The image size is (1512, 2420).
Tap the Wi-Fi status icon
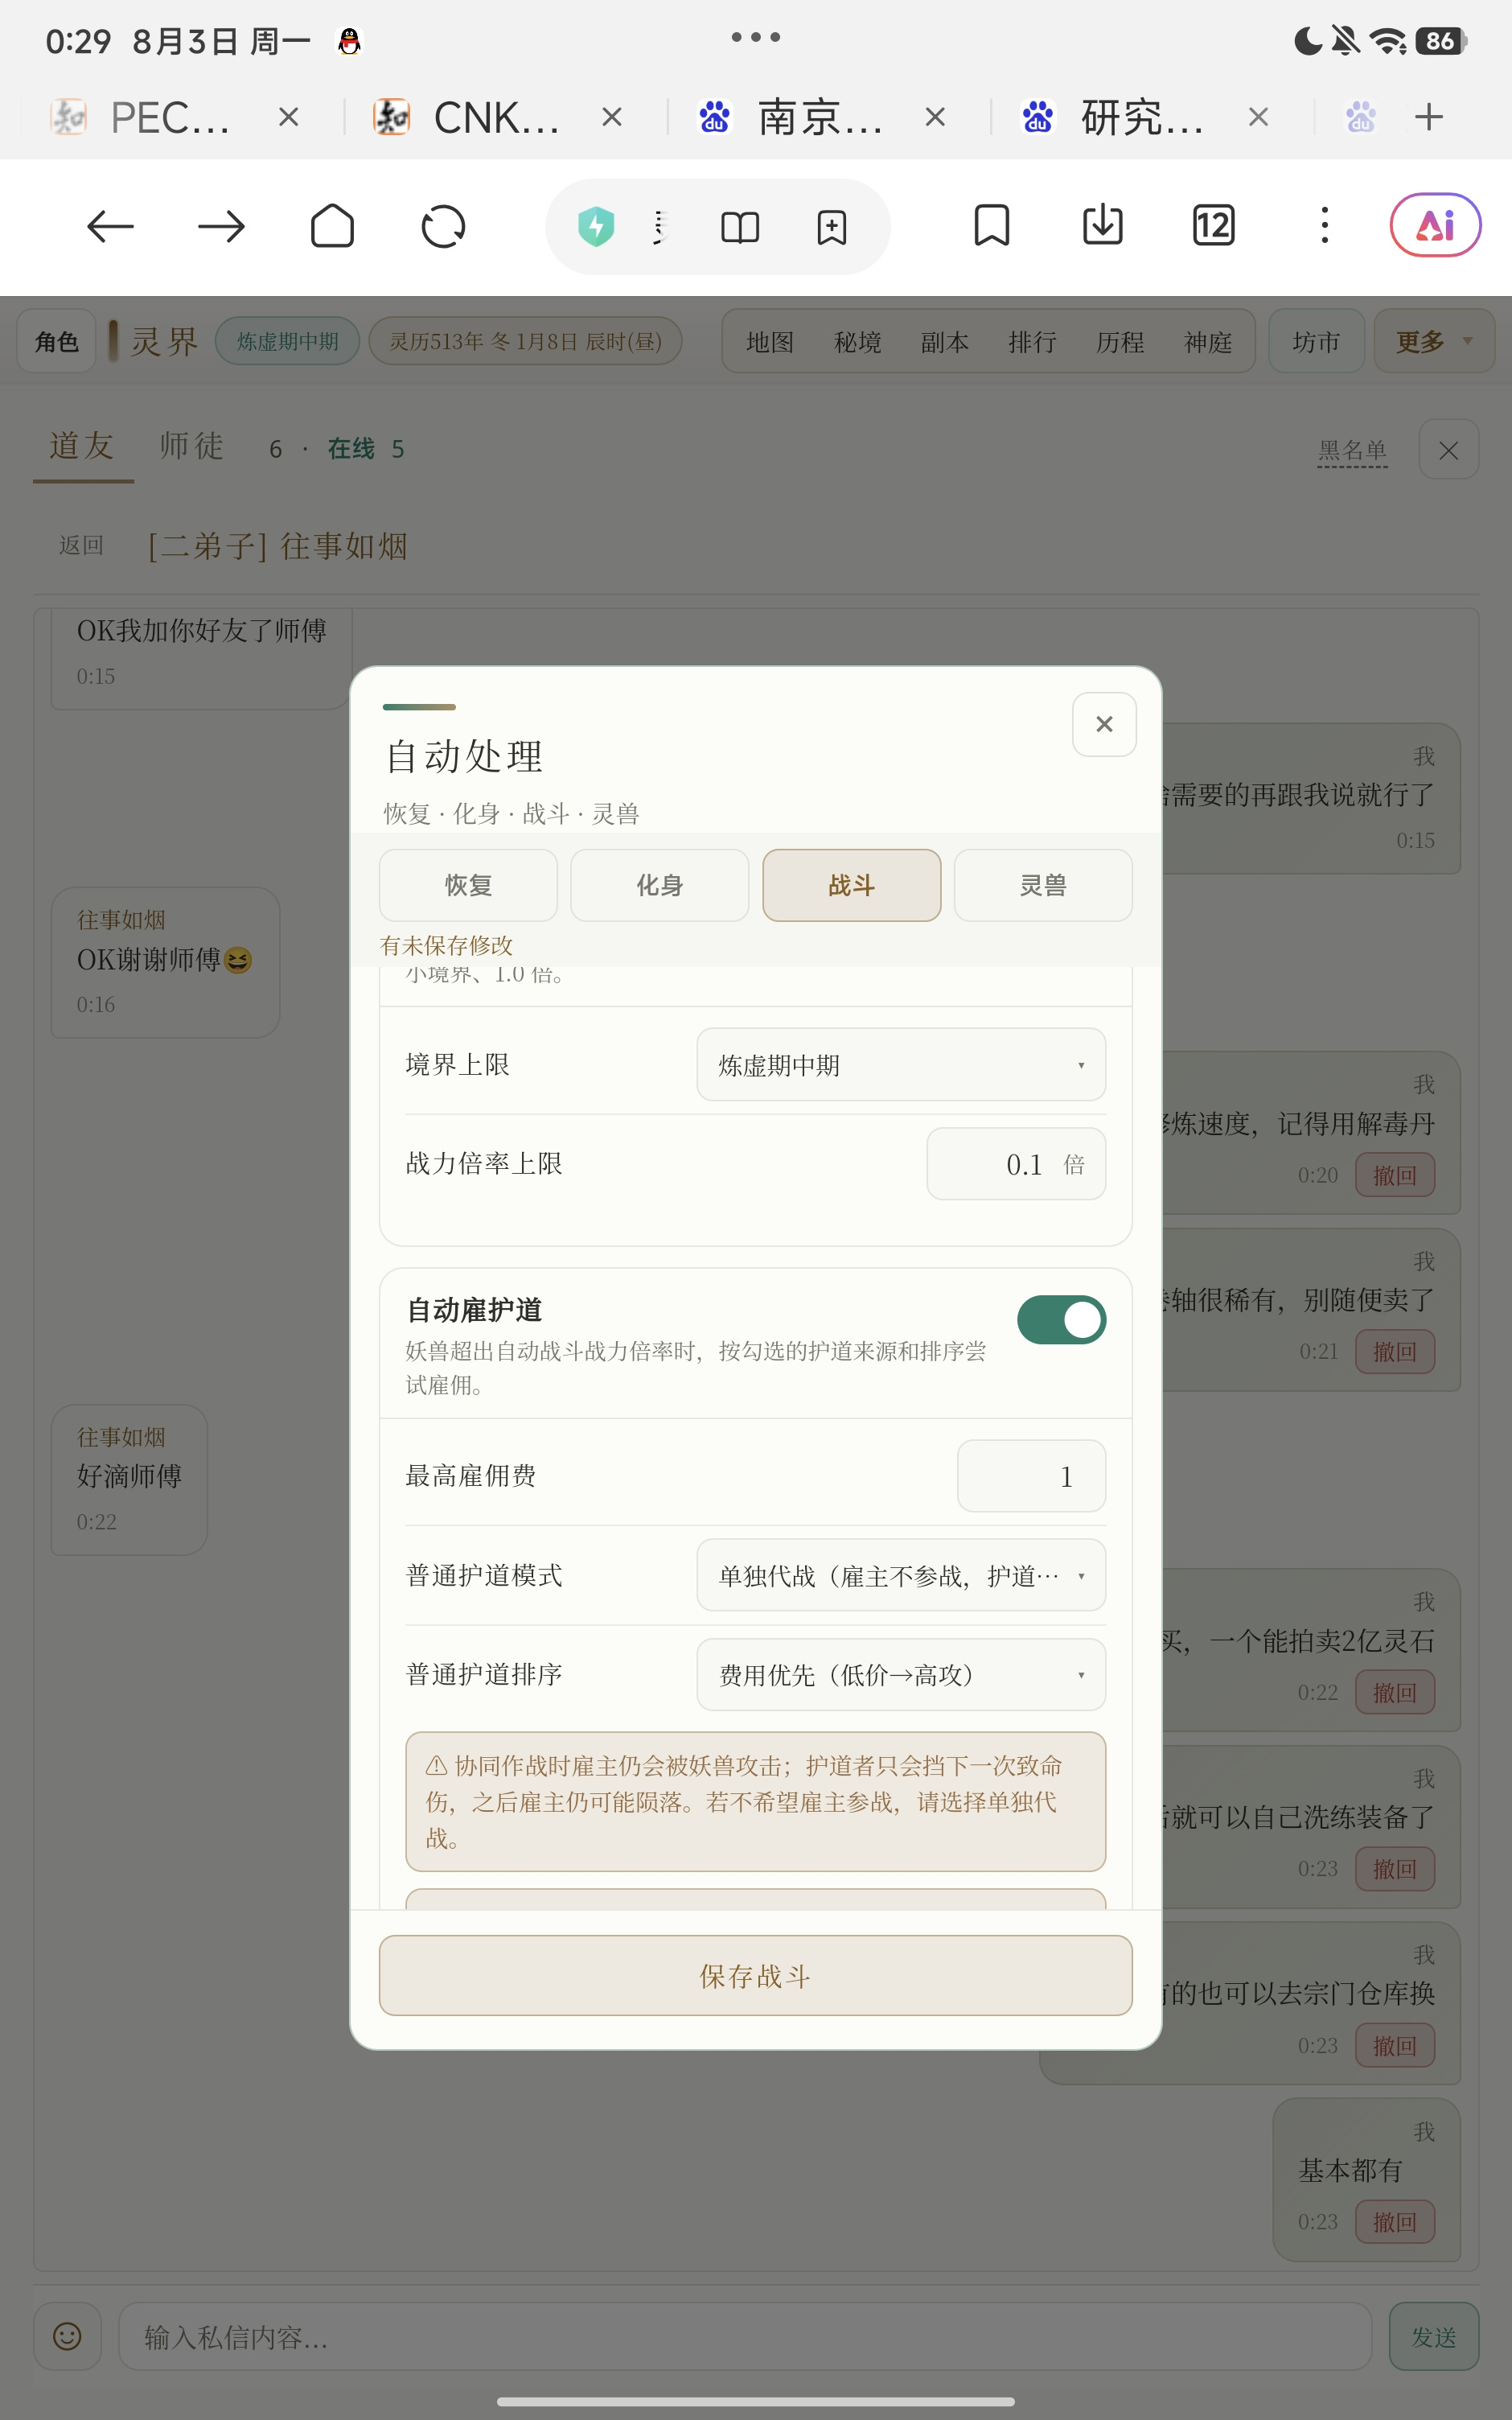[1388, 41]
